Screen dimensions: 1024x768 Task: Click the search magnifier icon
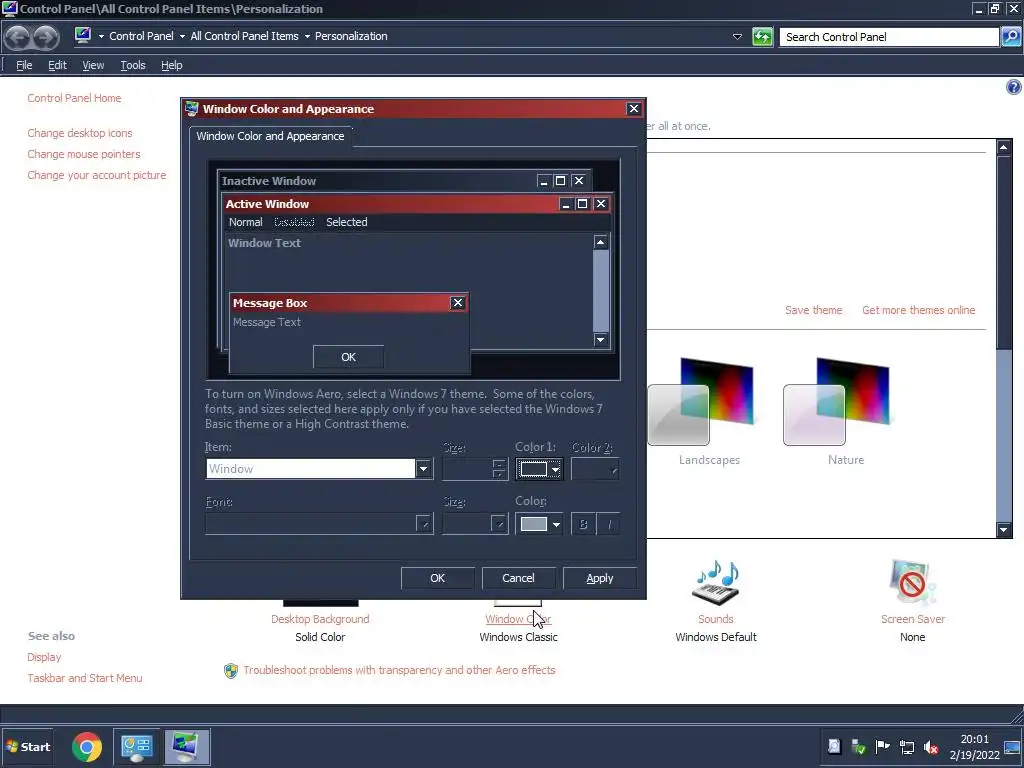pos(1010,37)
